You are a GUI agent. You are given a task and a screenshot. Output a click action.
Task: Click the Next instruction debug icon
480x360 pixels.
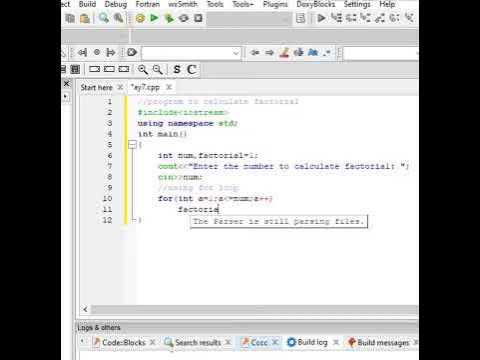(x=394, y=18)
